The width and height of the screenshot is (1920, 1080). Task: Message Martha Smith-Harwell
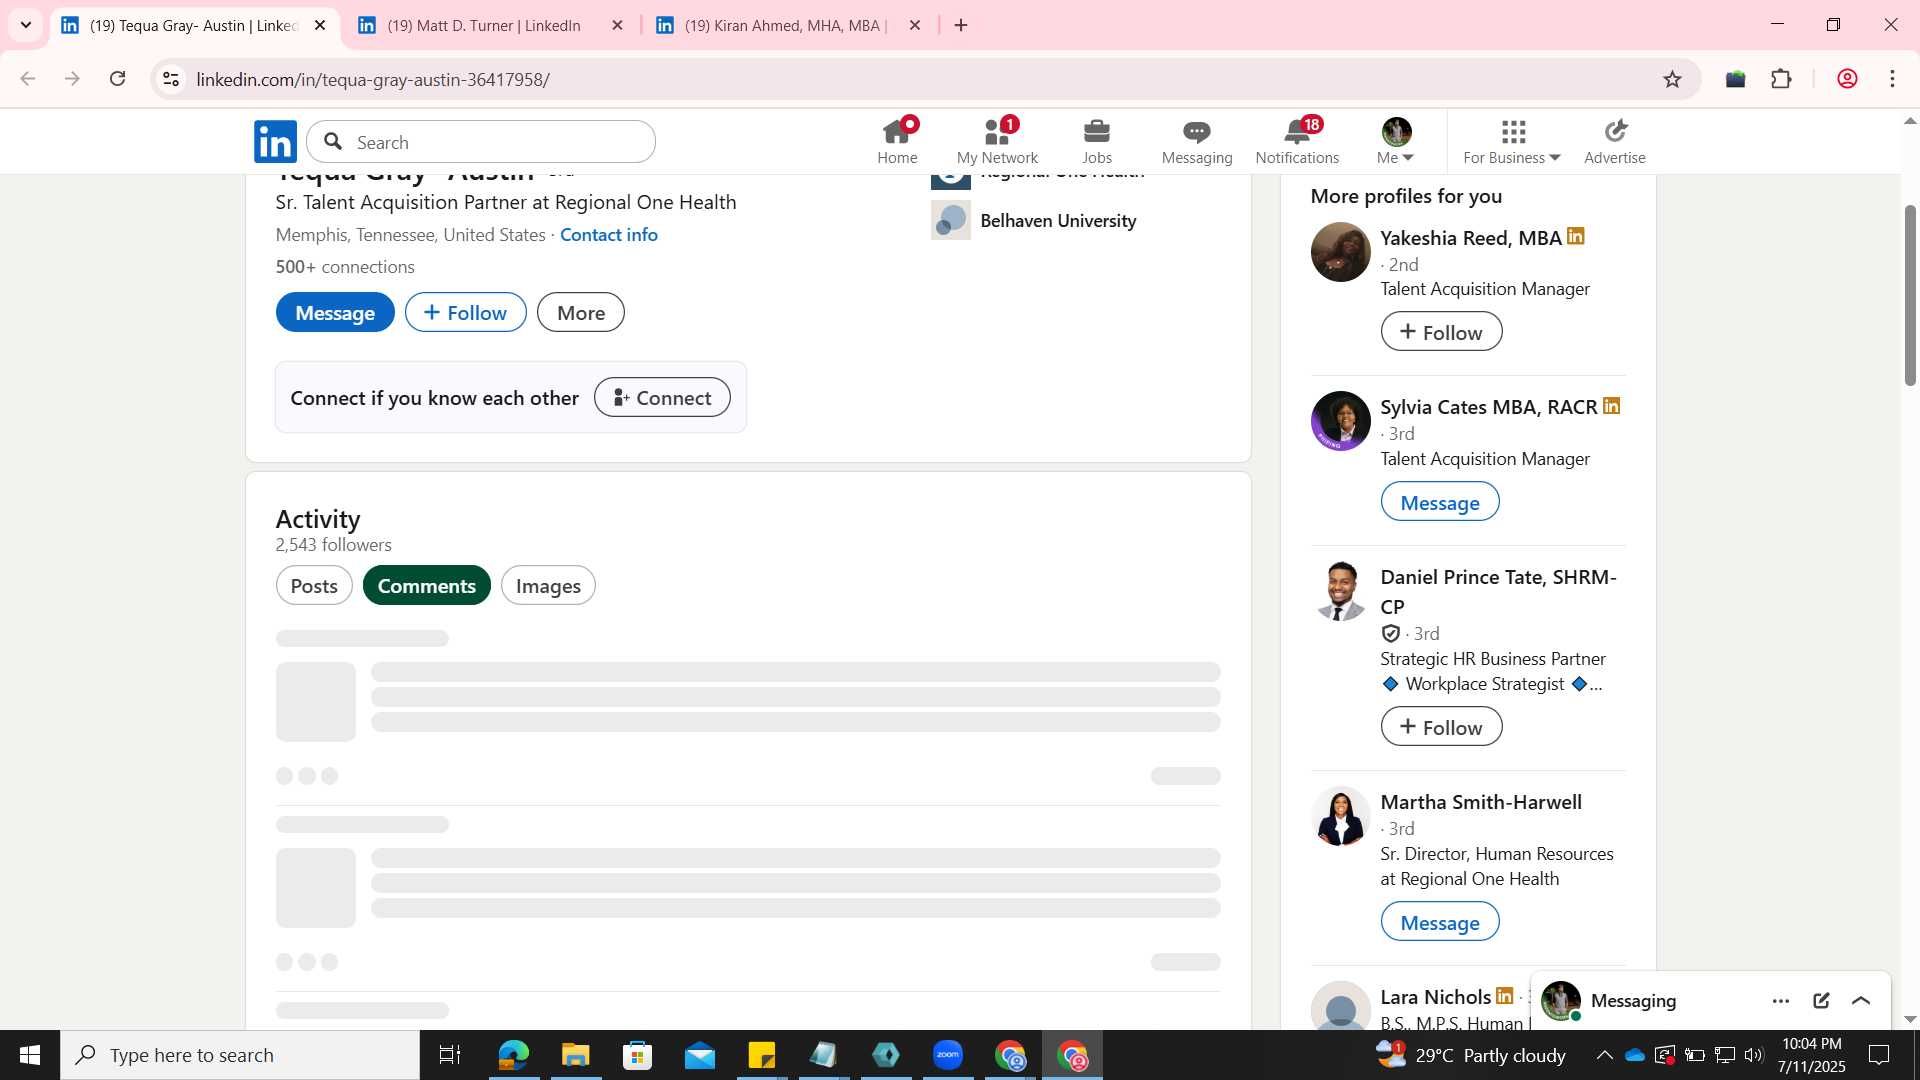(x=1439, y=921)
